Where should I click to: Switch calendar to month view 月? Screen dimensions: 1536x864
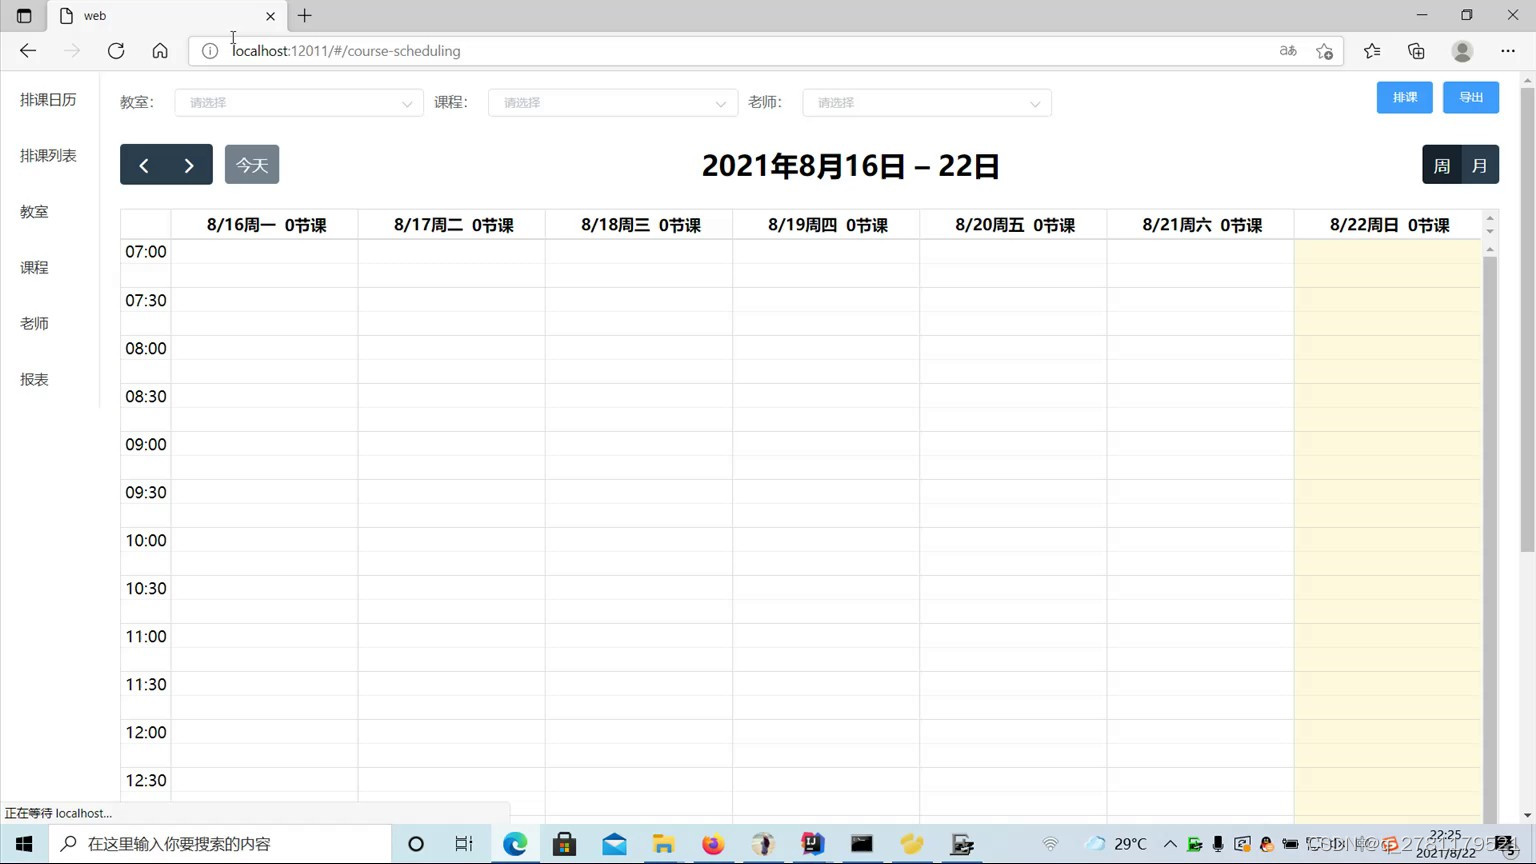point(1480,165)
